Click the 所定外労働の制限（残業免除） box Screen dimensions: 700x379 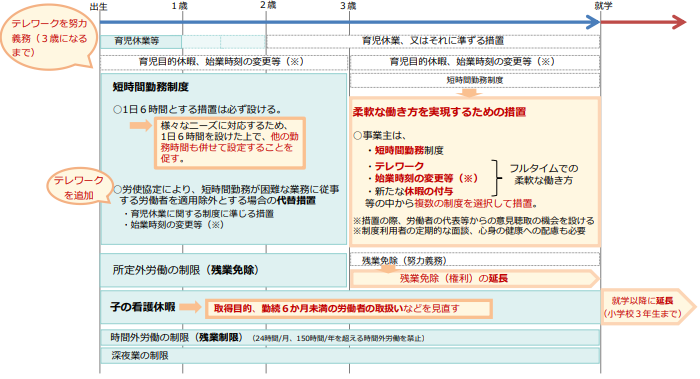click(x=223, y=270)
